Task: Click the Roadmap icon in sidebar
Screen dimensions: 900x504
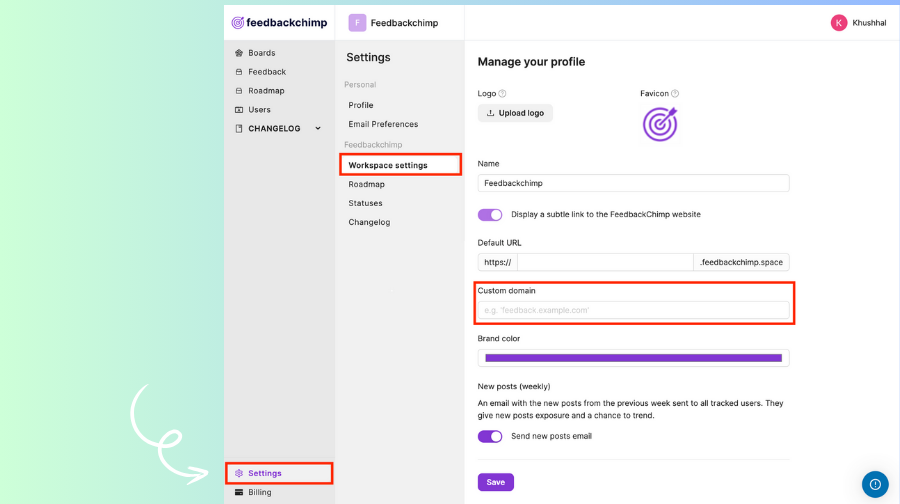Action: click(x=238, y=91)
